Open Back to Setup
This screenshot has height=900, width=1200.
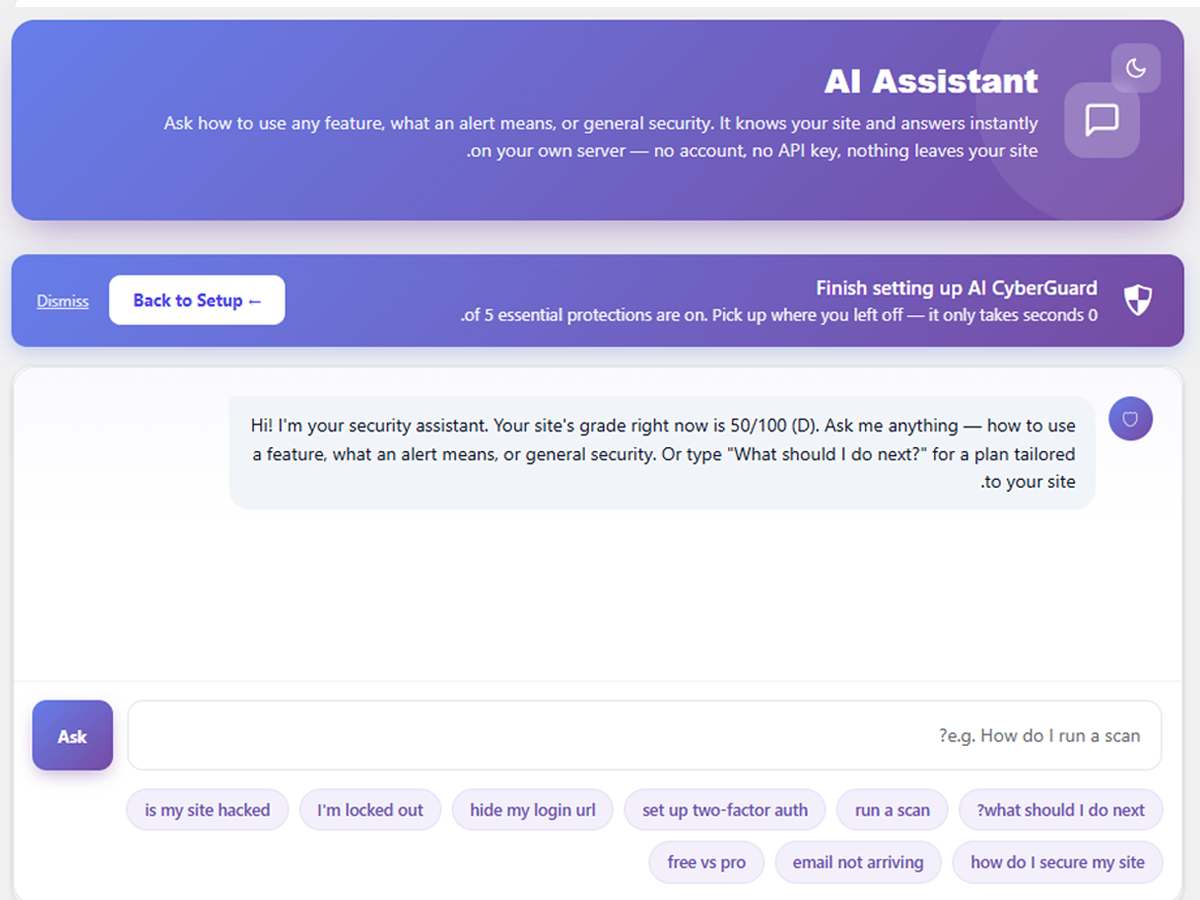197,300
